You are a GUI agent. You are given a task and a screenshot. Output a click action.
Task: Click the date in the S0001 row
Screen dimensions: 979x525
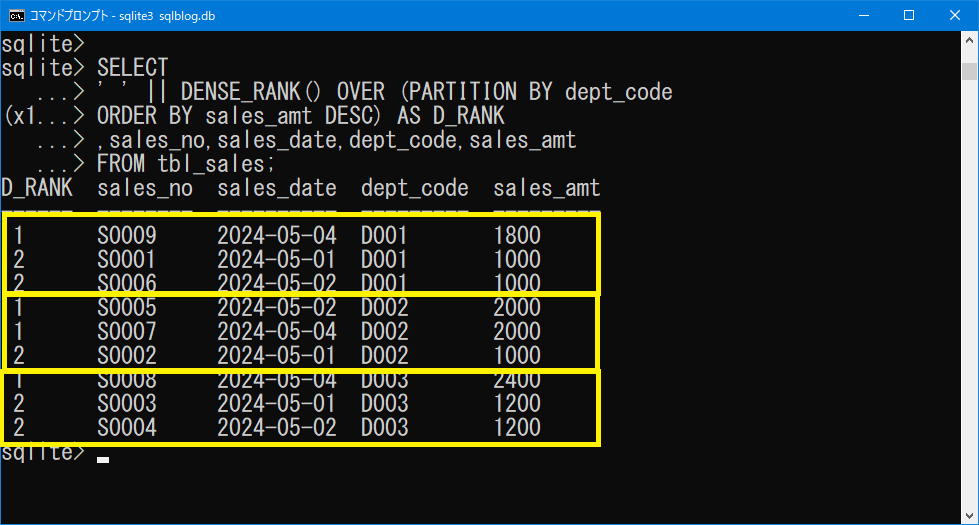pos(277,259)
